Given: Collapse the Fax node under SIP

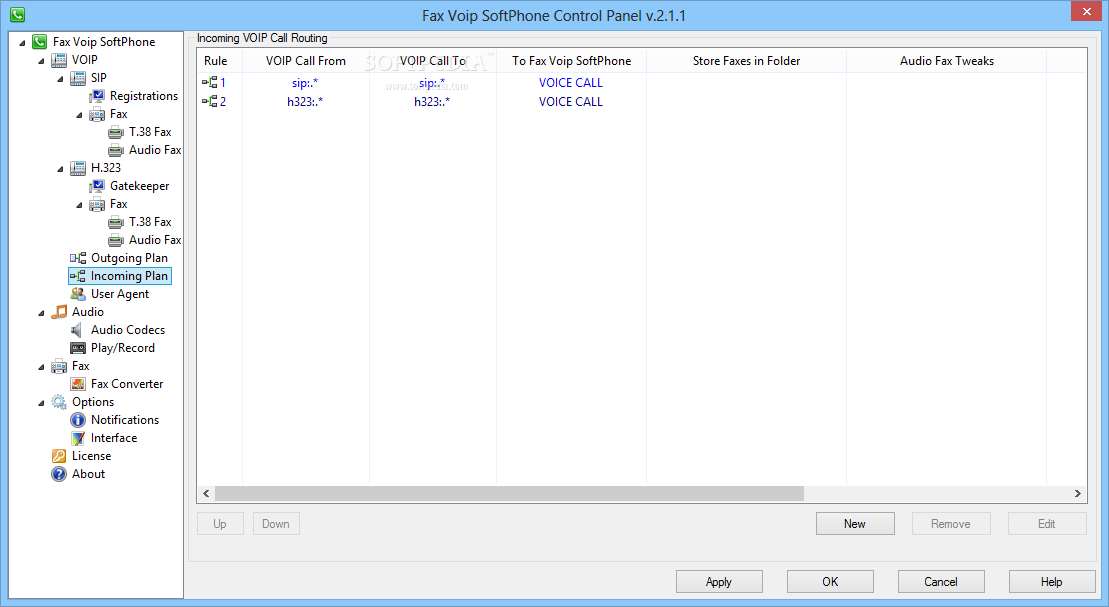Looking at the screenshot, I should click(79, 115).
